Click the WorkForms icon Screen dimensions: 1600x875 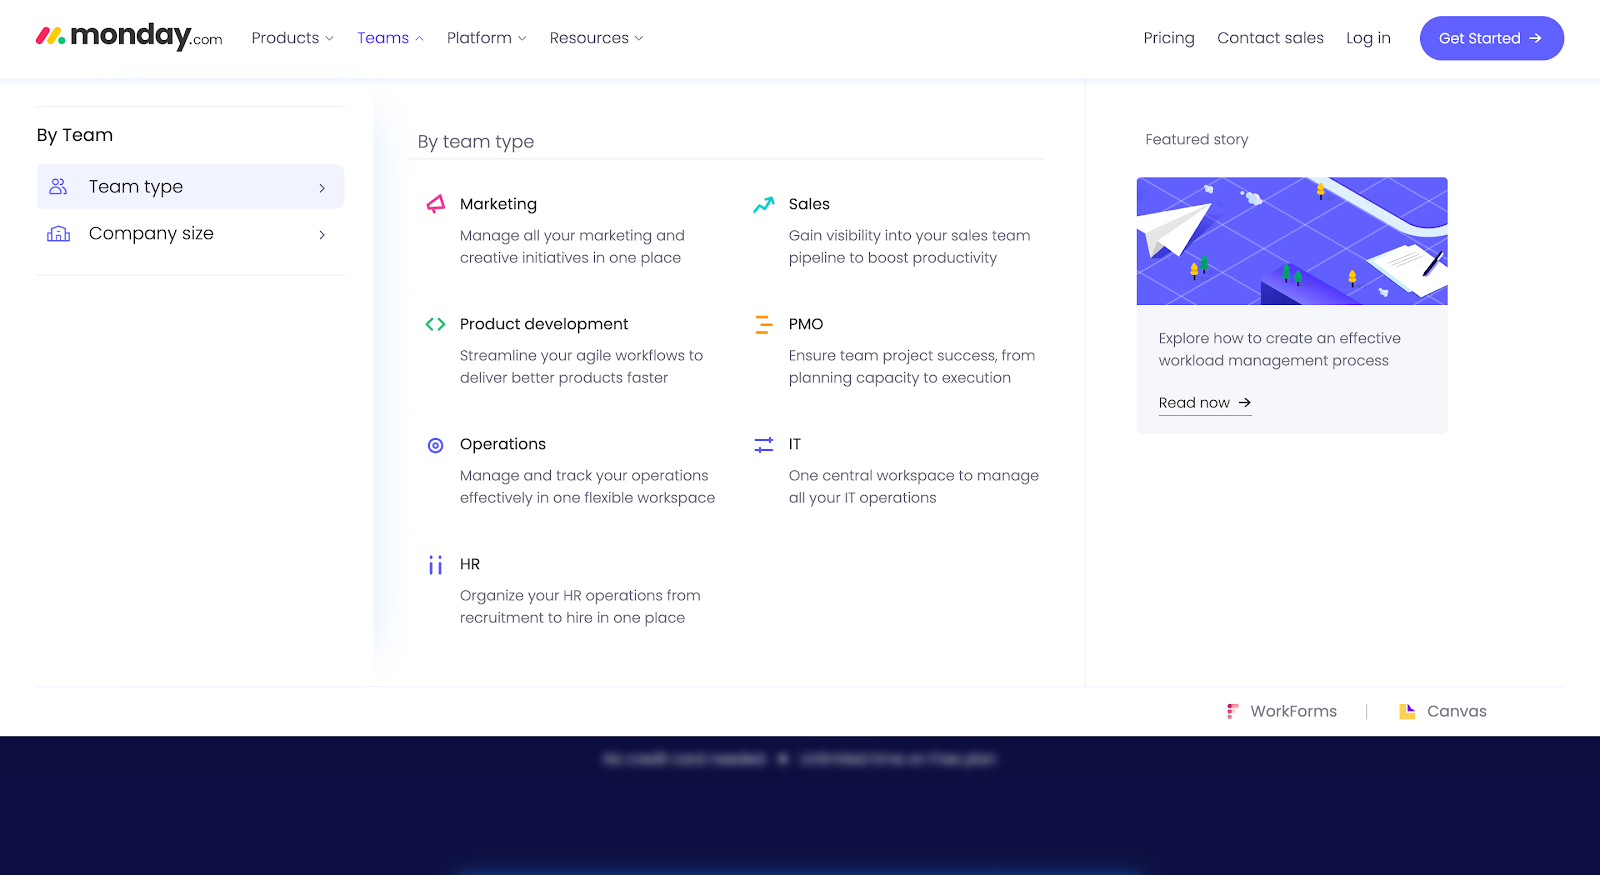(1233, 711)
